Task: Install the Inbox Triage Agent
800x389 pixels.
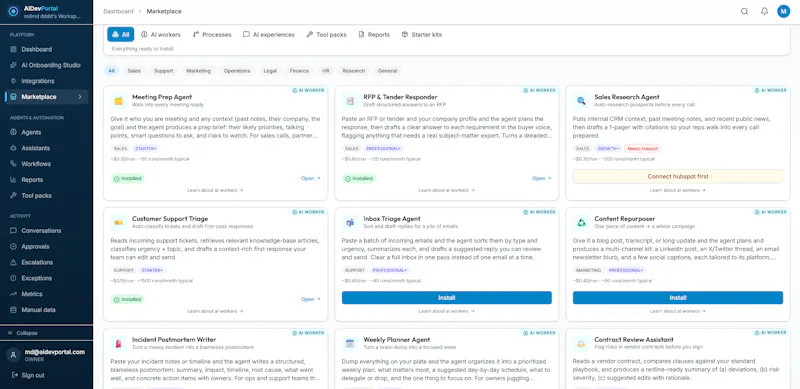Action: click(x=446, y=298)
